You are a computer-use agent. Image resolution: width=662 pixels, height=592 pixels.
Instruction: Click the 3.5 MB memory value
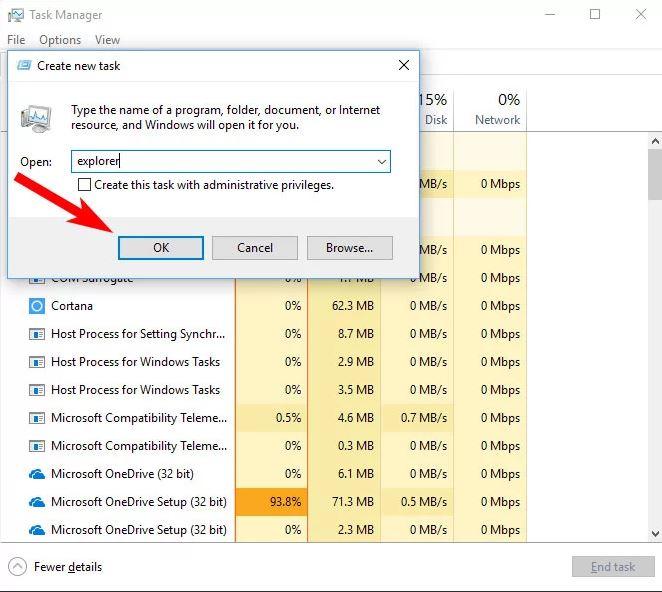pos(355,390)
